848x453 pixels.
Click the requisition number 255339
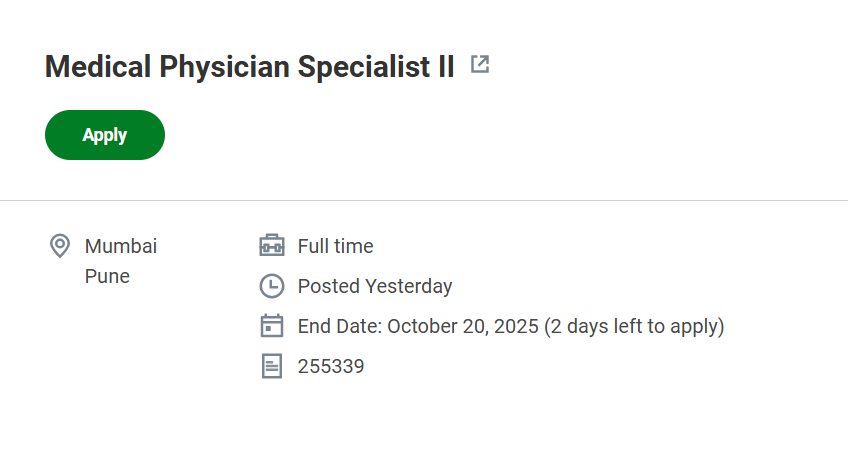[331, 366]
